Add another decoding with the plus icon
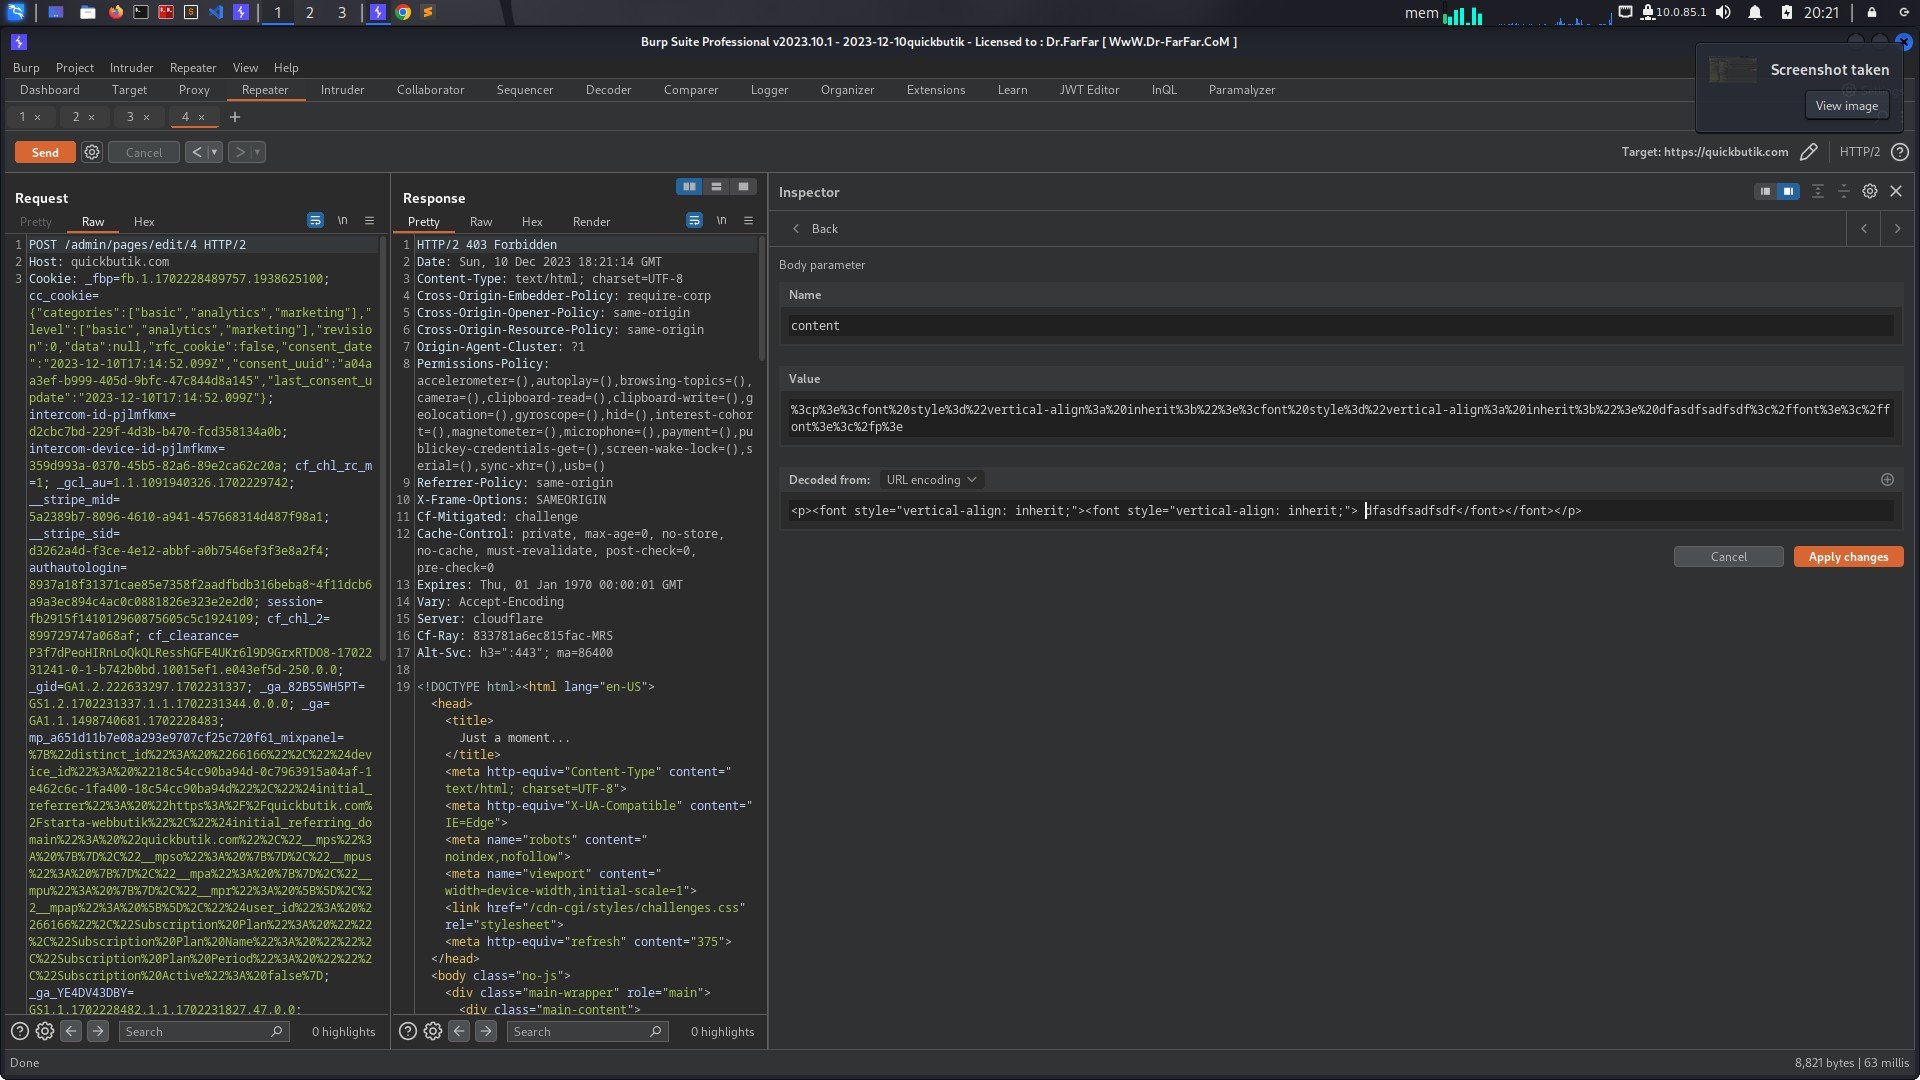1920x1080 pixels. point(1887,480)
